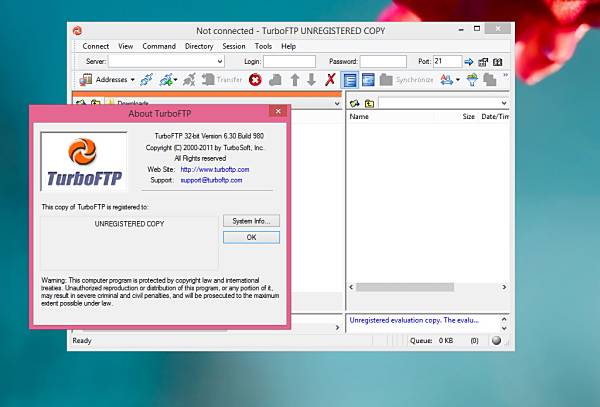Open the Help menu
This screenshot has height=407, width=600.
click(289, 46)
